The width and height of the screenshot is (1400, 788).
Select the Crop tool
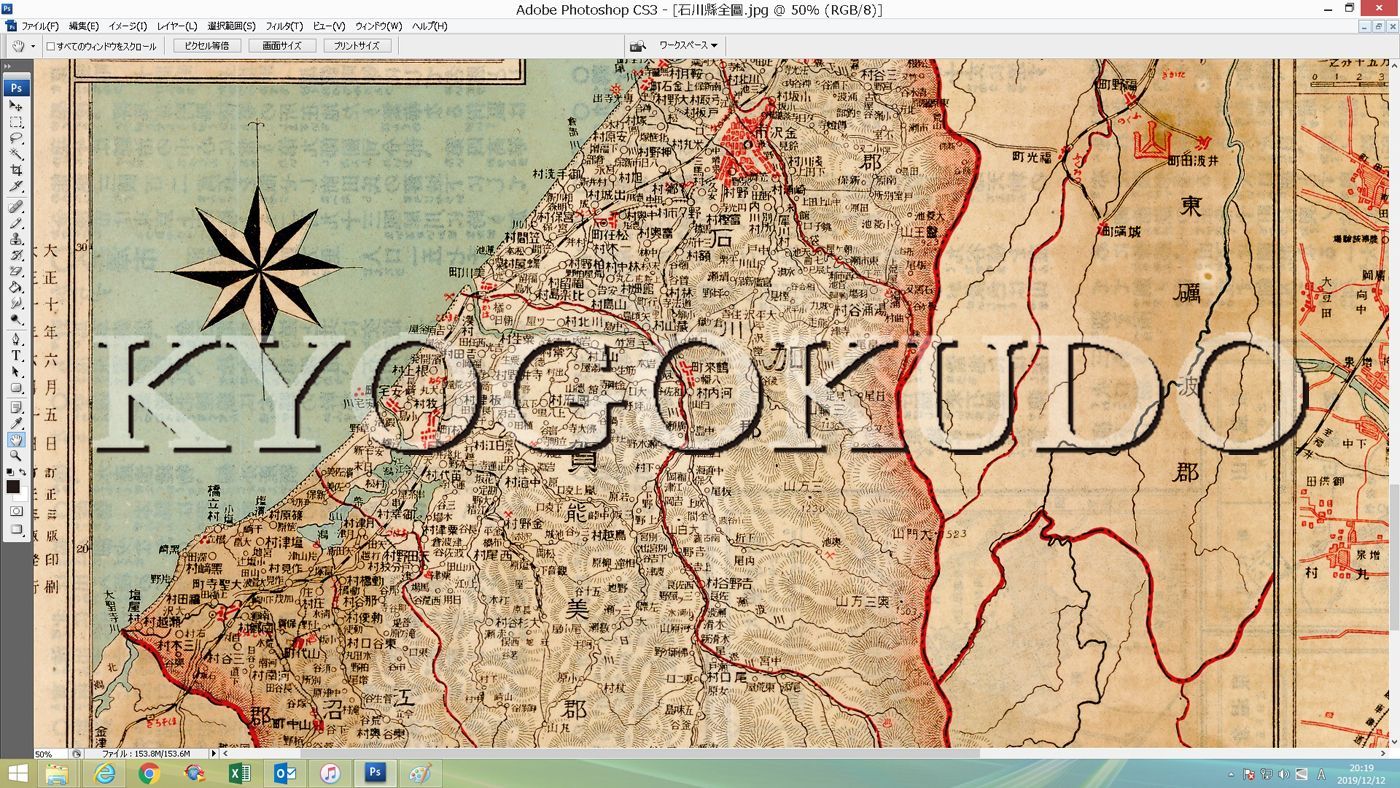click(16, 171)
